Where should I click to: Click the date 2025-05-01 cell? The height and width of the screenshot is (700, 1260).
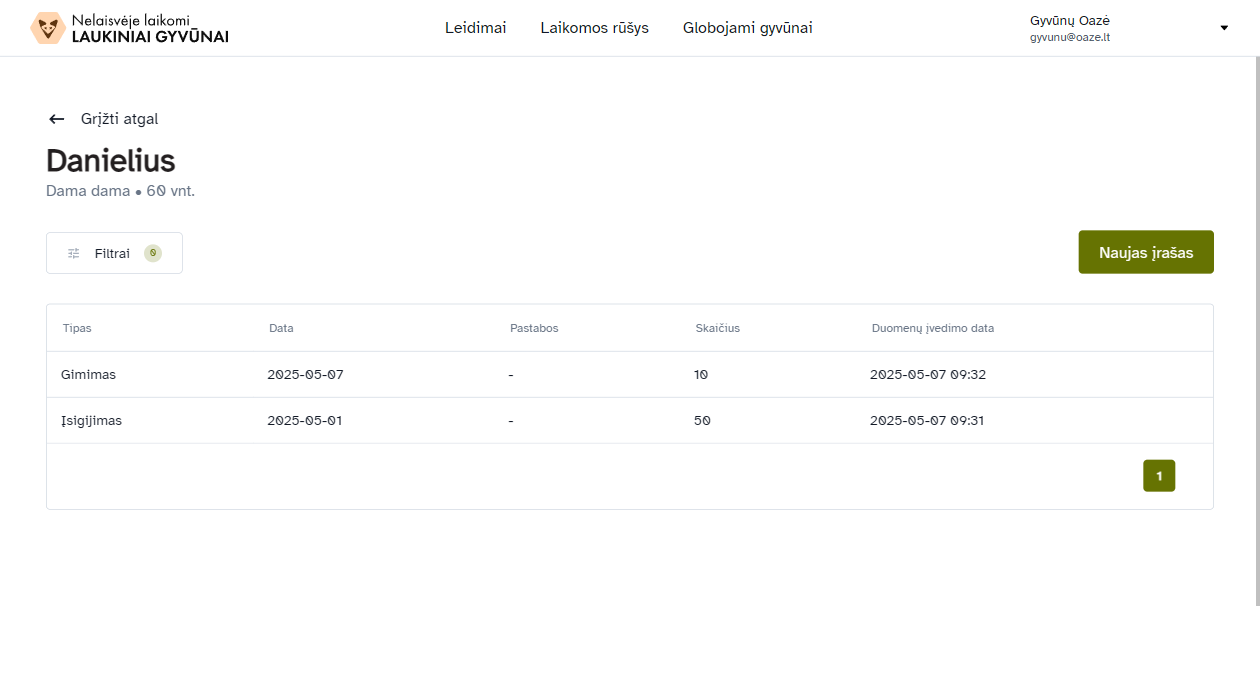tap(305, 421)
